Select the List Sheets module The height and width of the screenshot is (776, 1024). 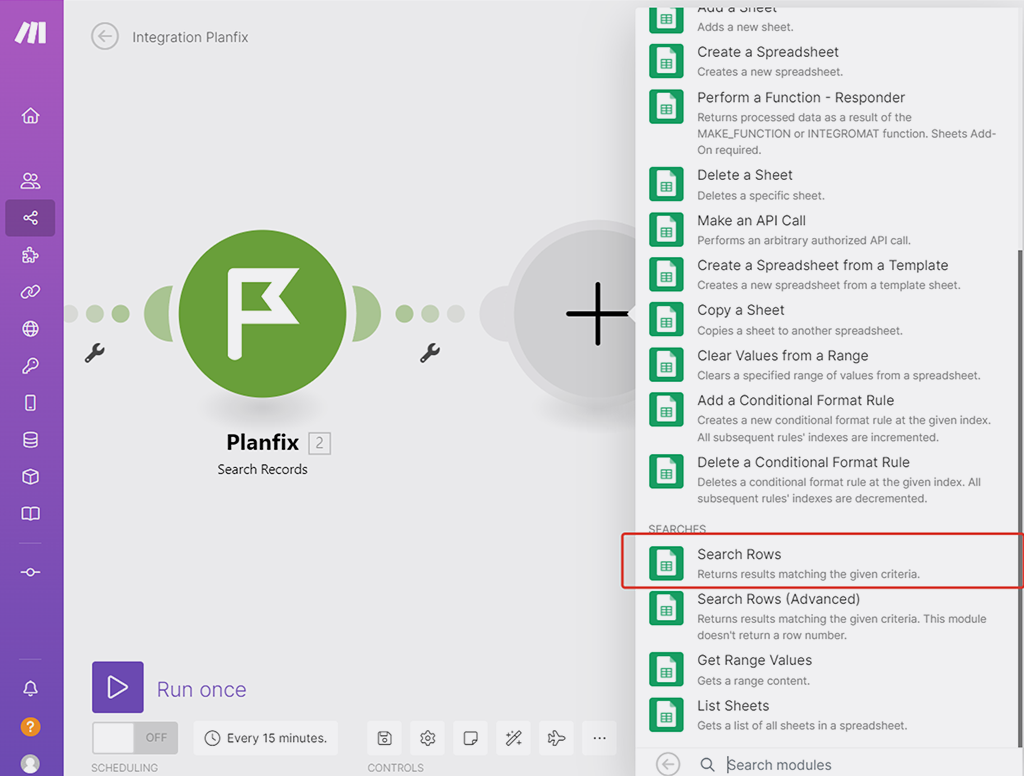click(x=826, y=715)
